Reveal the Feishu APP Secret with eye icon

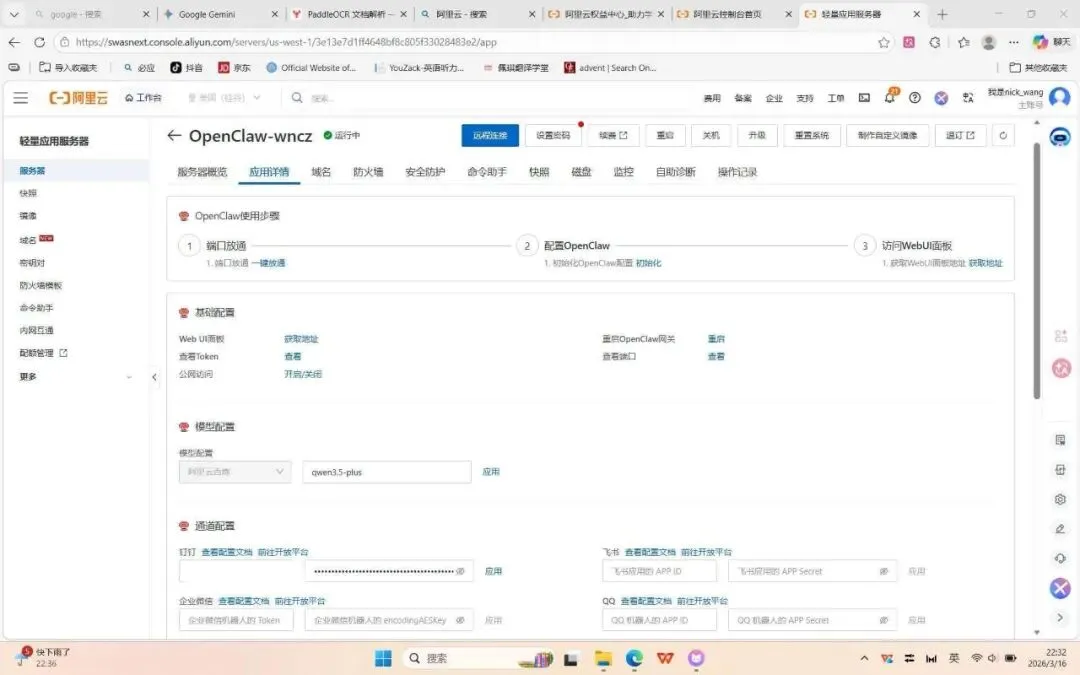click(884, 571)
